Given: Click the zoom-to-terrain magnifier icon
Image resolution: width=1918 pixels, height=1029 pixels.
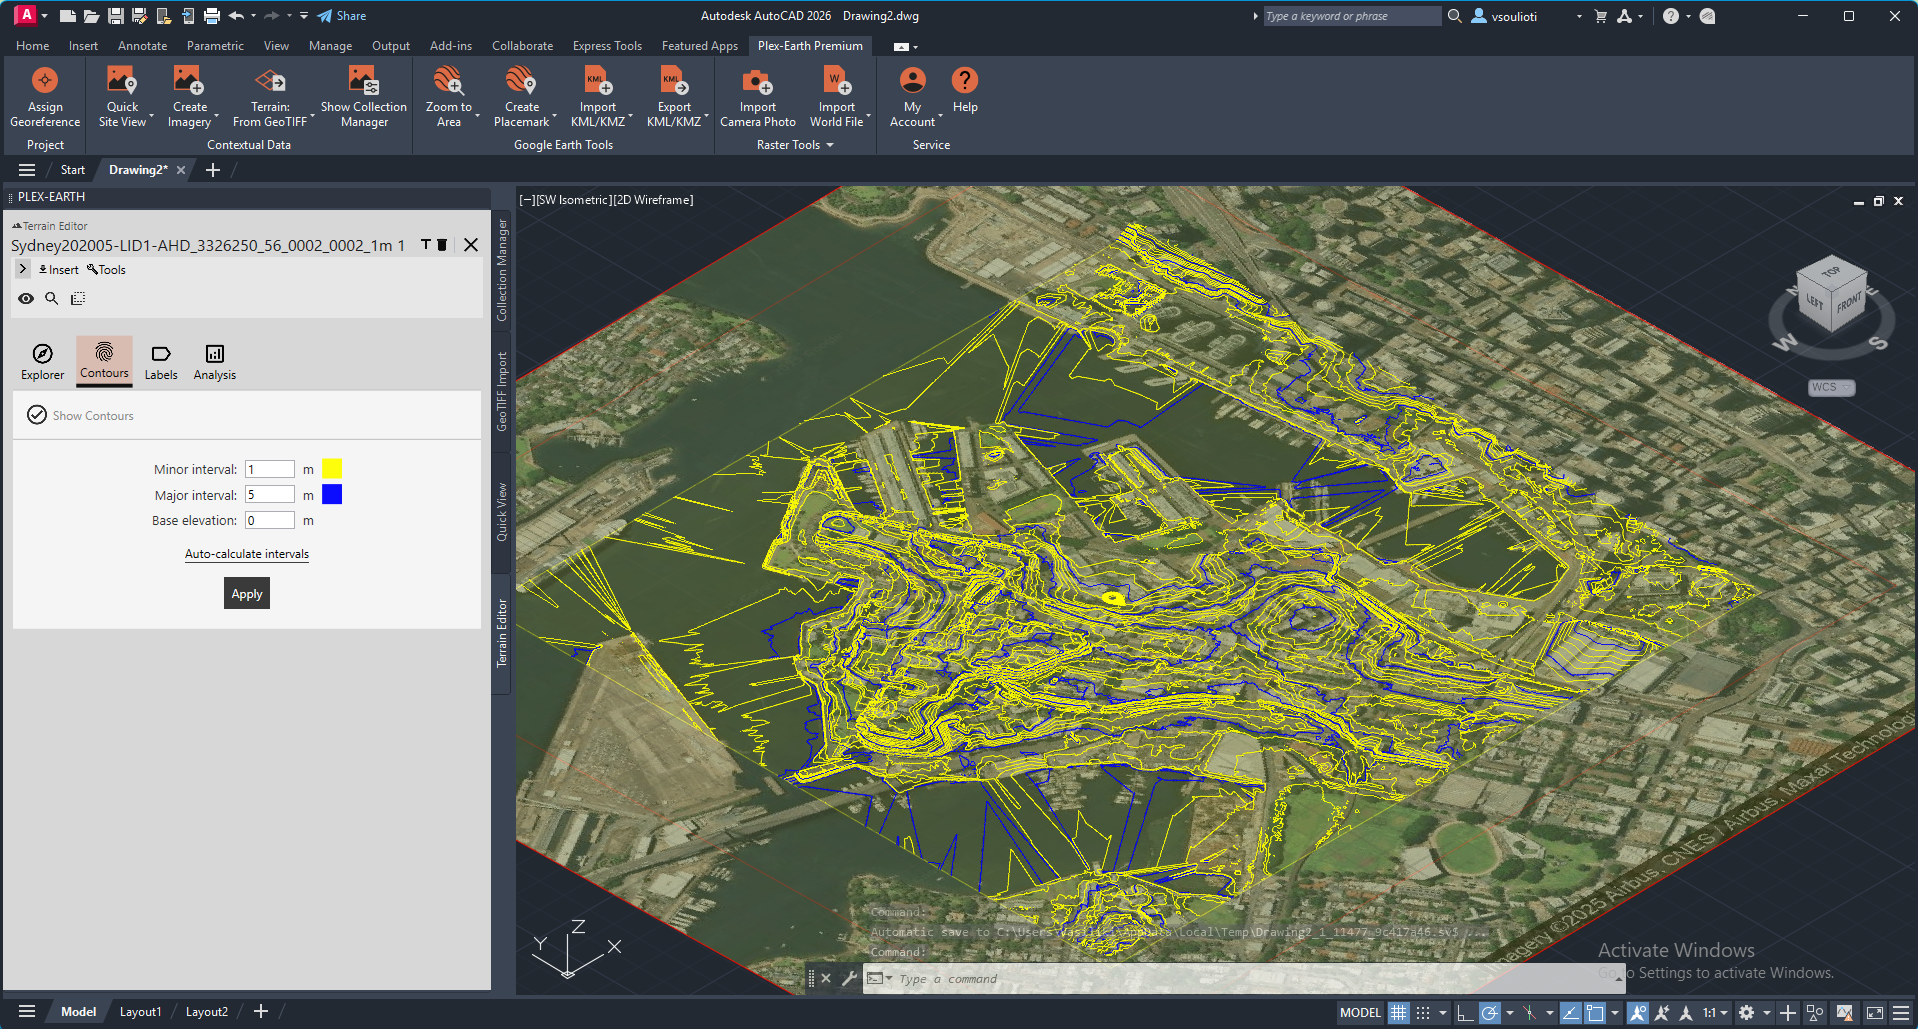Looking at the screenshot, I should click(52, 298).
